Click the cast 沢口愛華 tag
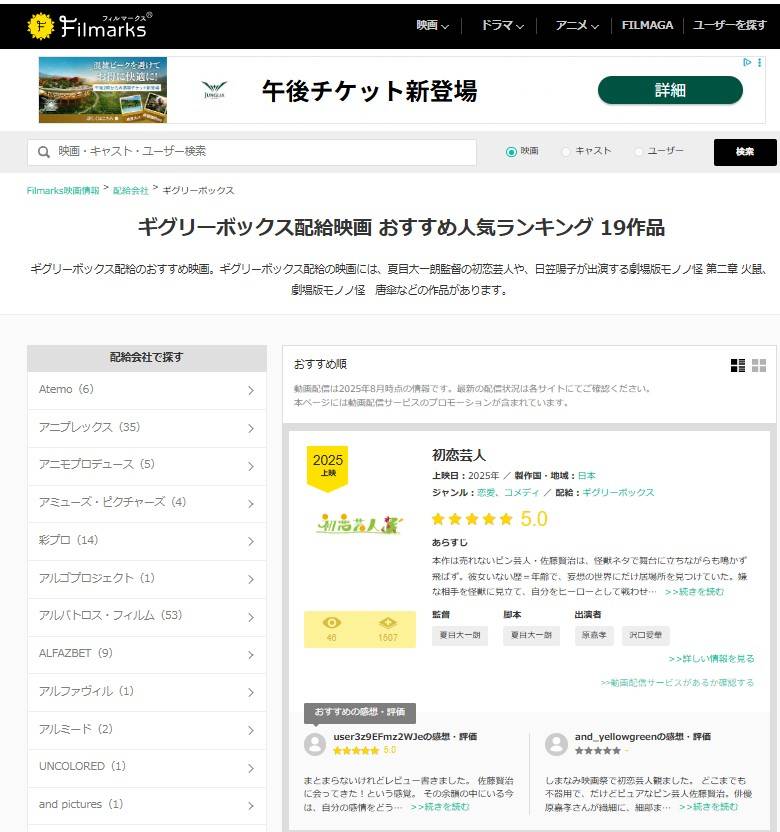This screenshot has height=832, width=780. [645, 635]
